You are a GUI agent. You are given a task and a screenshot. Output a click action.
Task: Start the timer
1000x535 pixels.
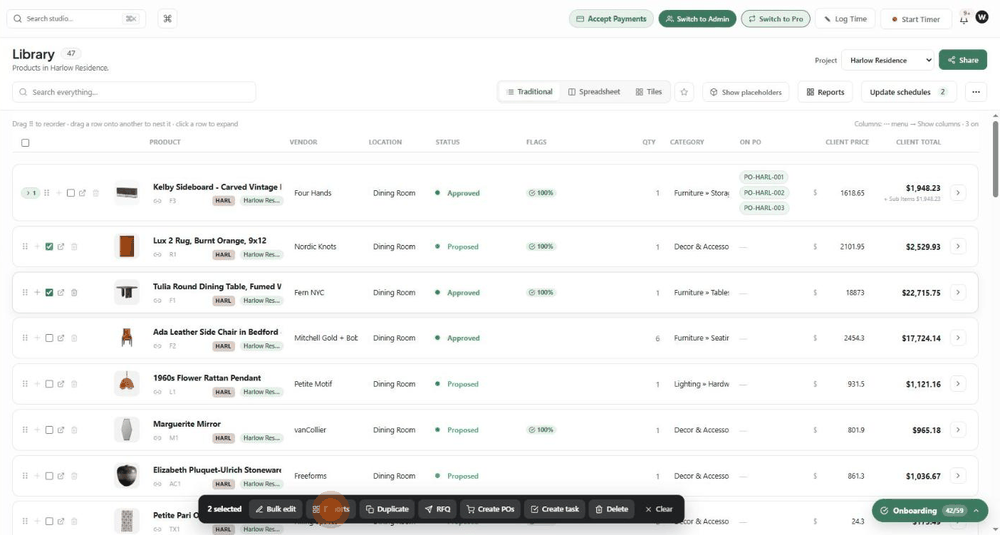point(916,19)
